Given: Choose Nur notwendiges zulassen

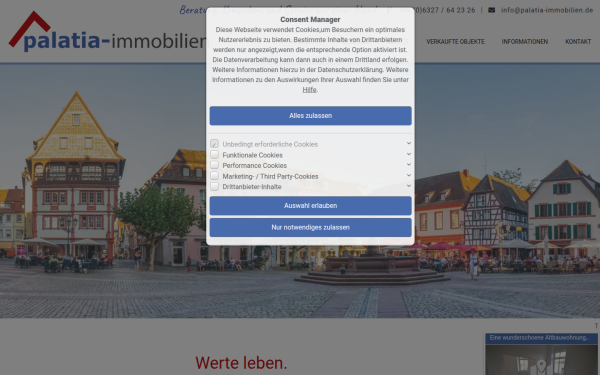Looking at the screenshot, I should pos(310,227).
